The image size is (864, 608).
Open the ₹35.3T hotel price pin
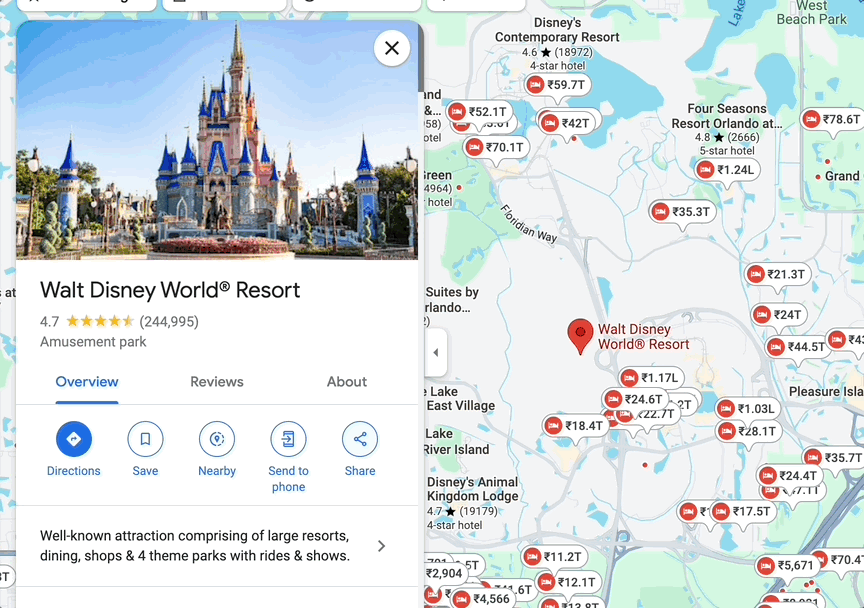pyautogui.click(x=683, y=212)
